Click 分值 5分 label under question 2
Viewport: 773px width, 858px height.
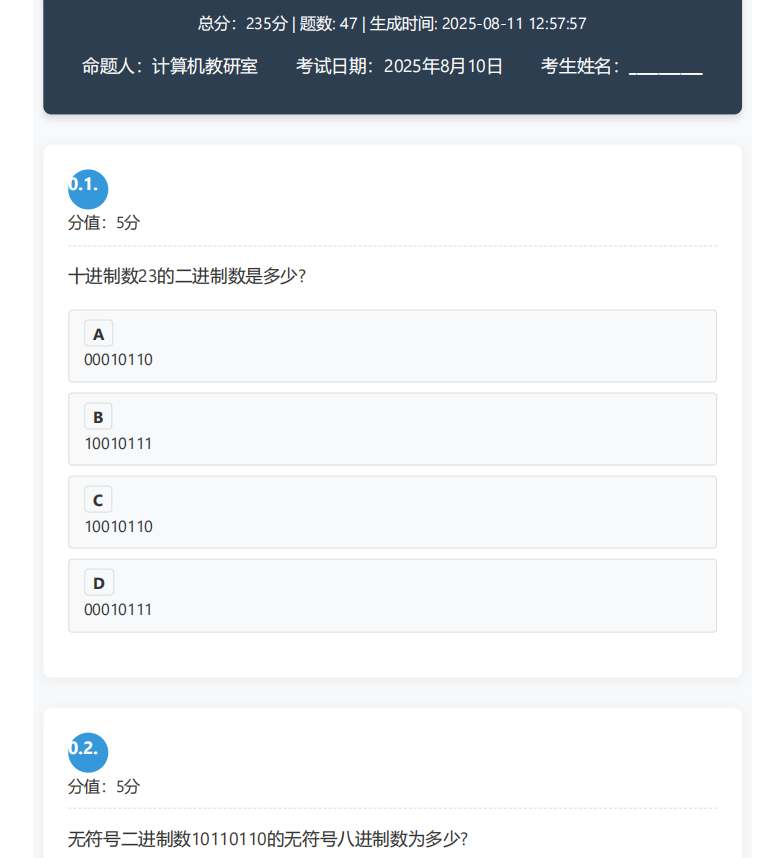(104, 787)
